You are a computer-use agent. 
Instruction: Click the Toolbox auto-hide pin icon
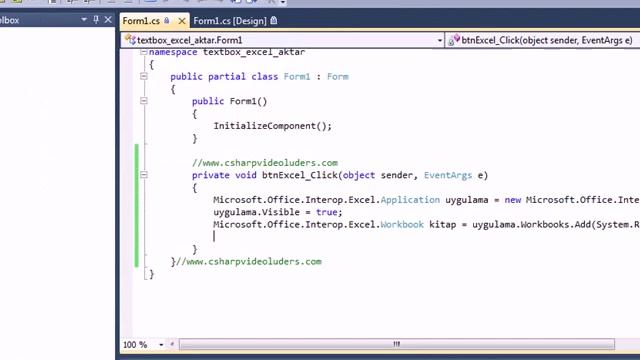click(x=96, y=20)
